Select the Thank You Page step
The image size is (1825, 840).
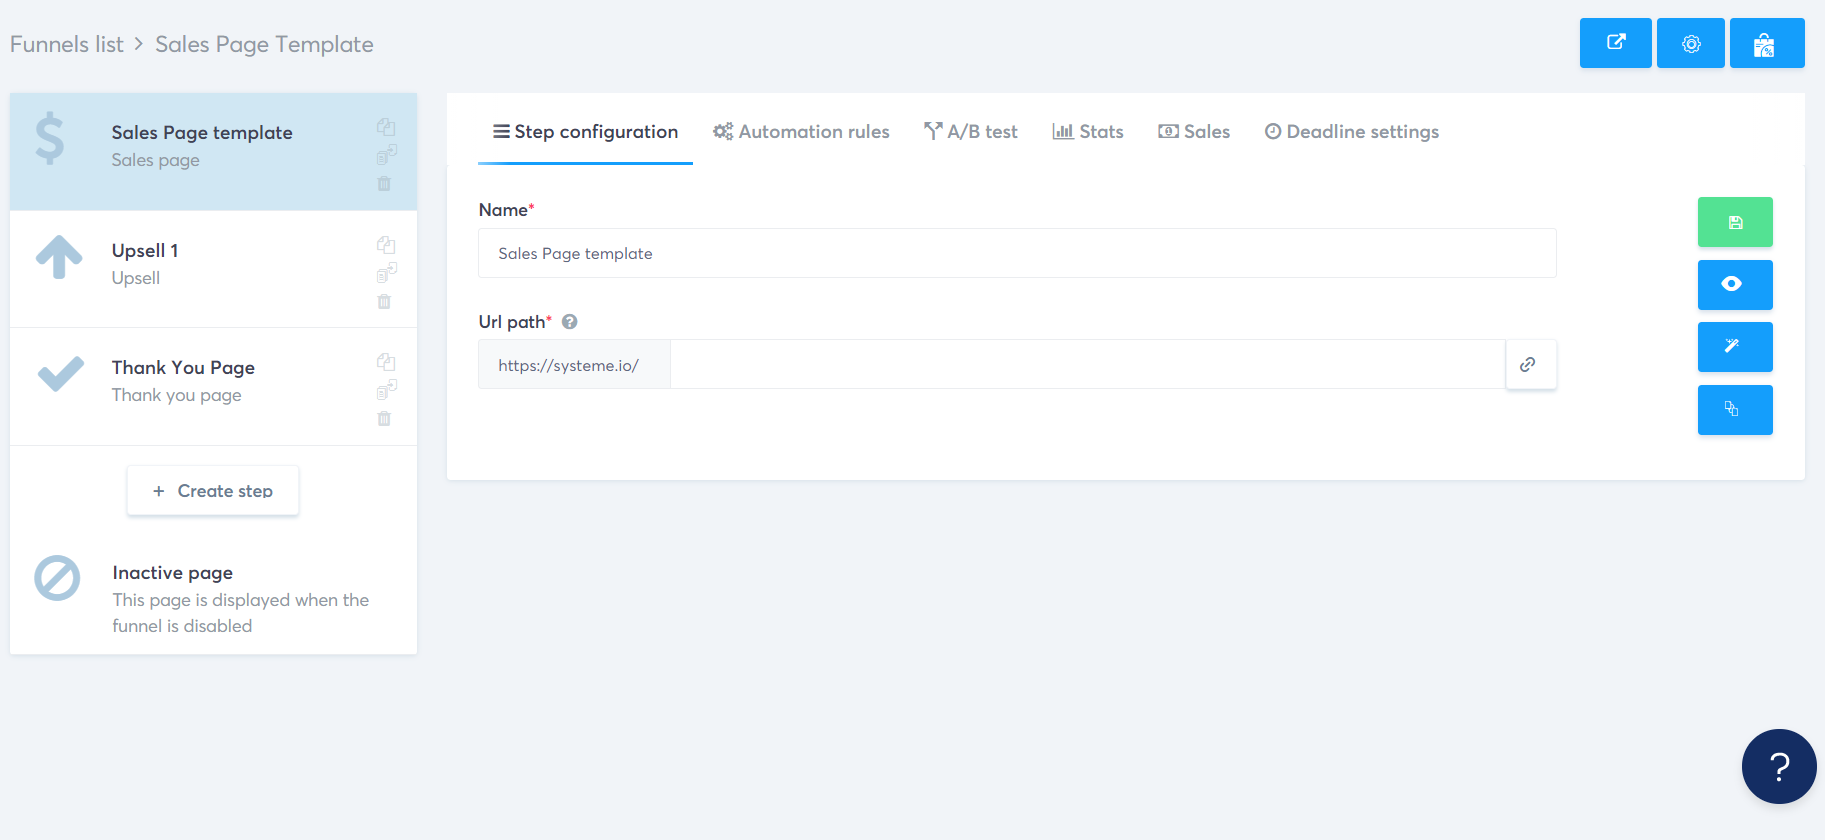coord(213,386)
